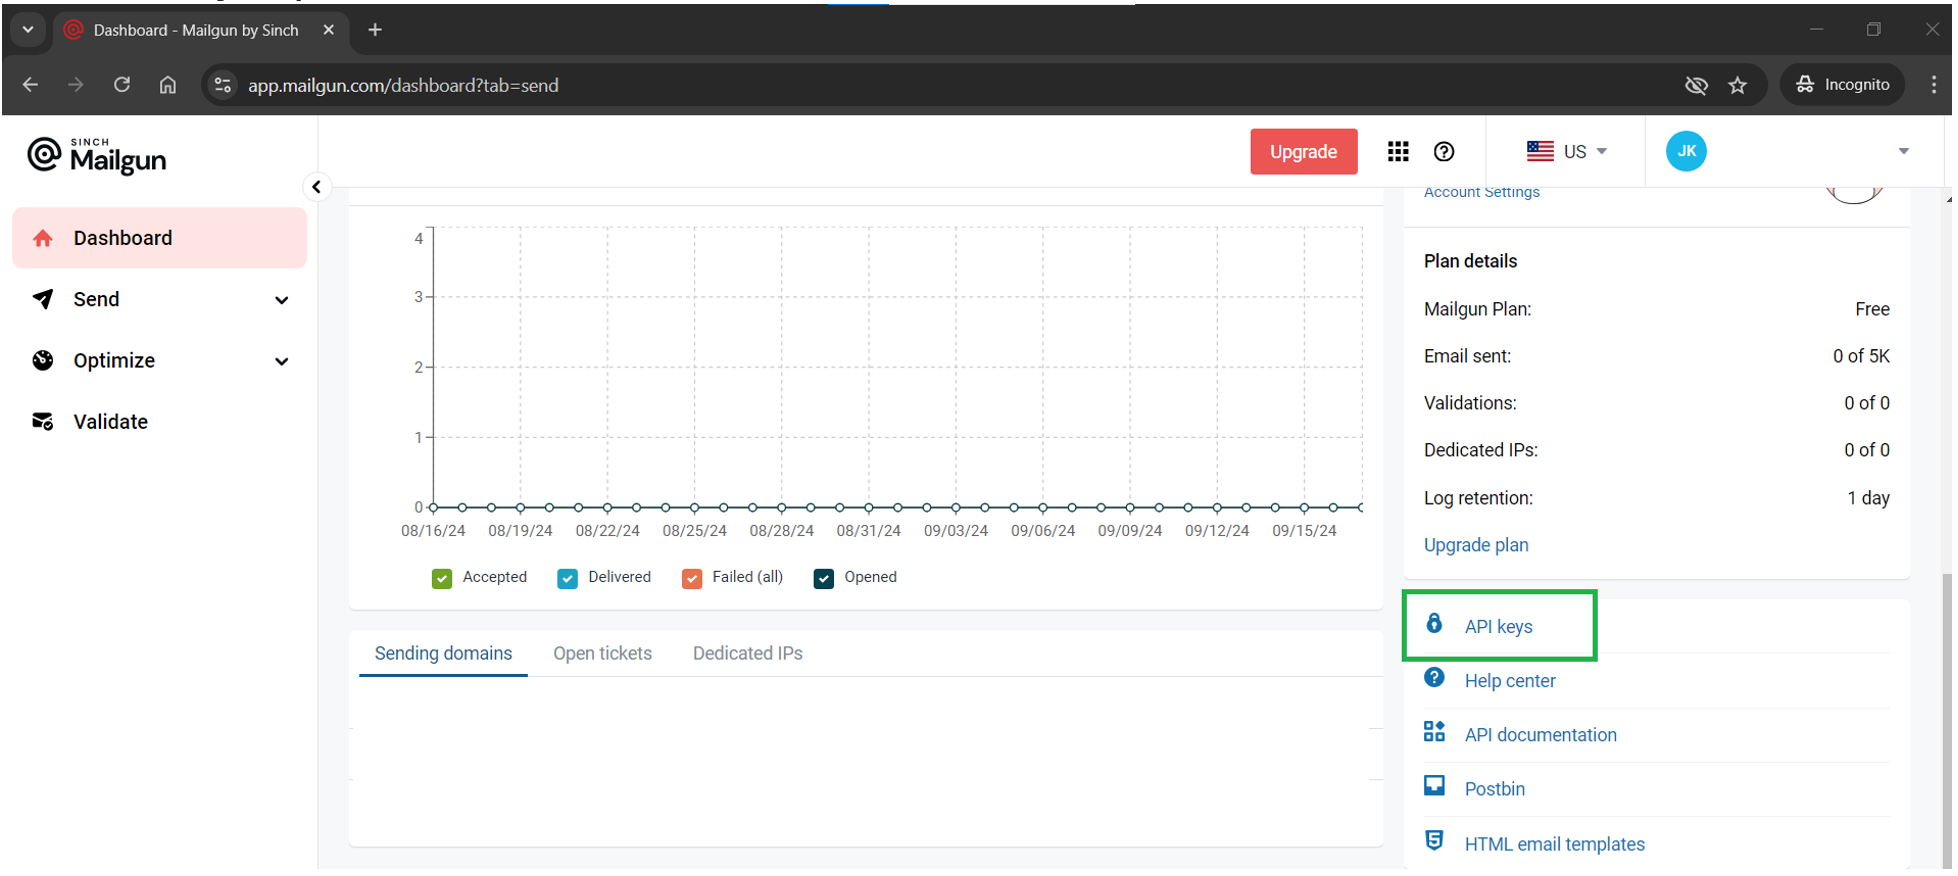Click the 'Email sent:' plan detail
This screenshot has height=876, width=1958.
[x=1467, y=356]
